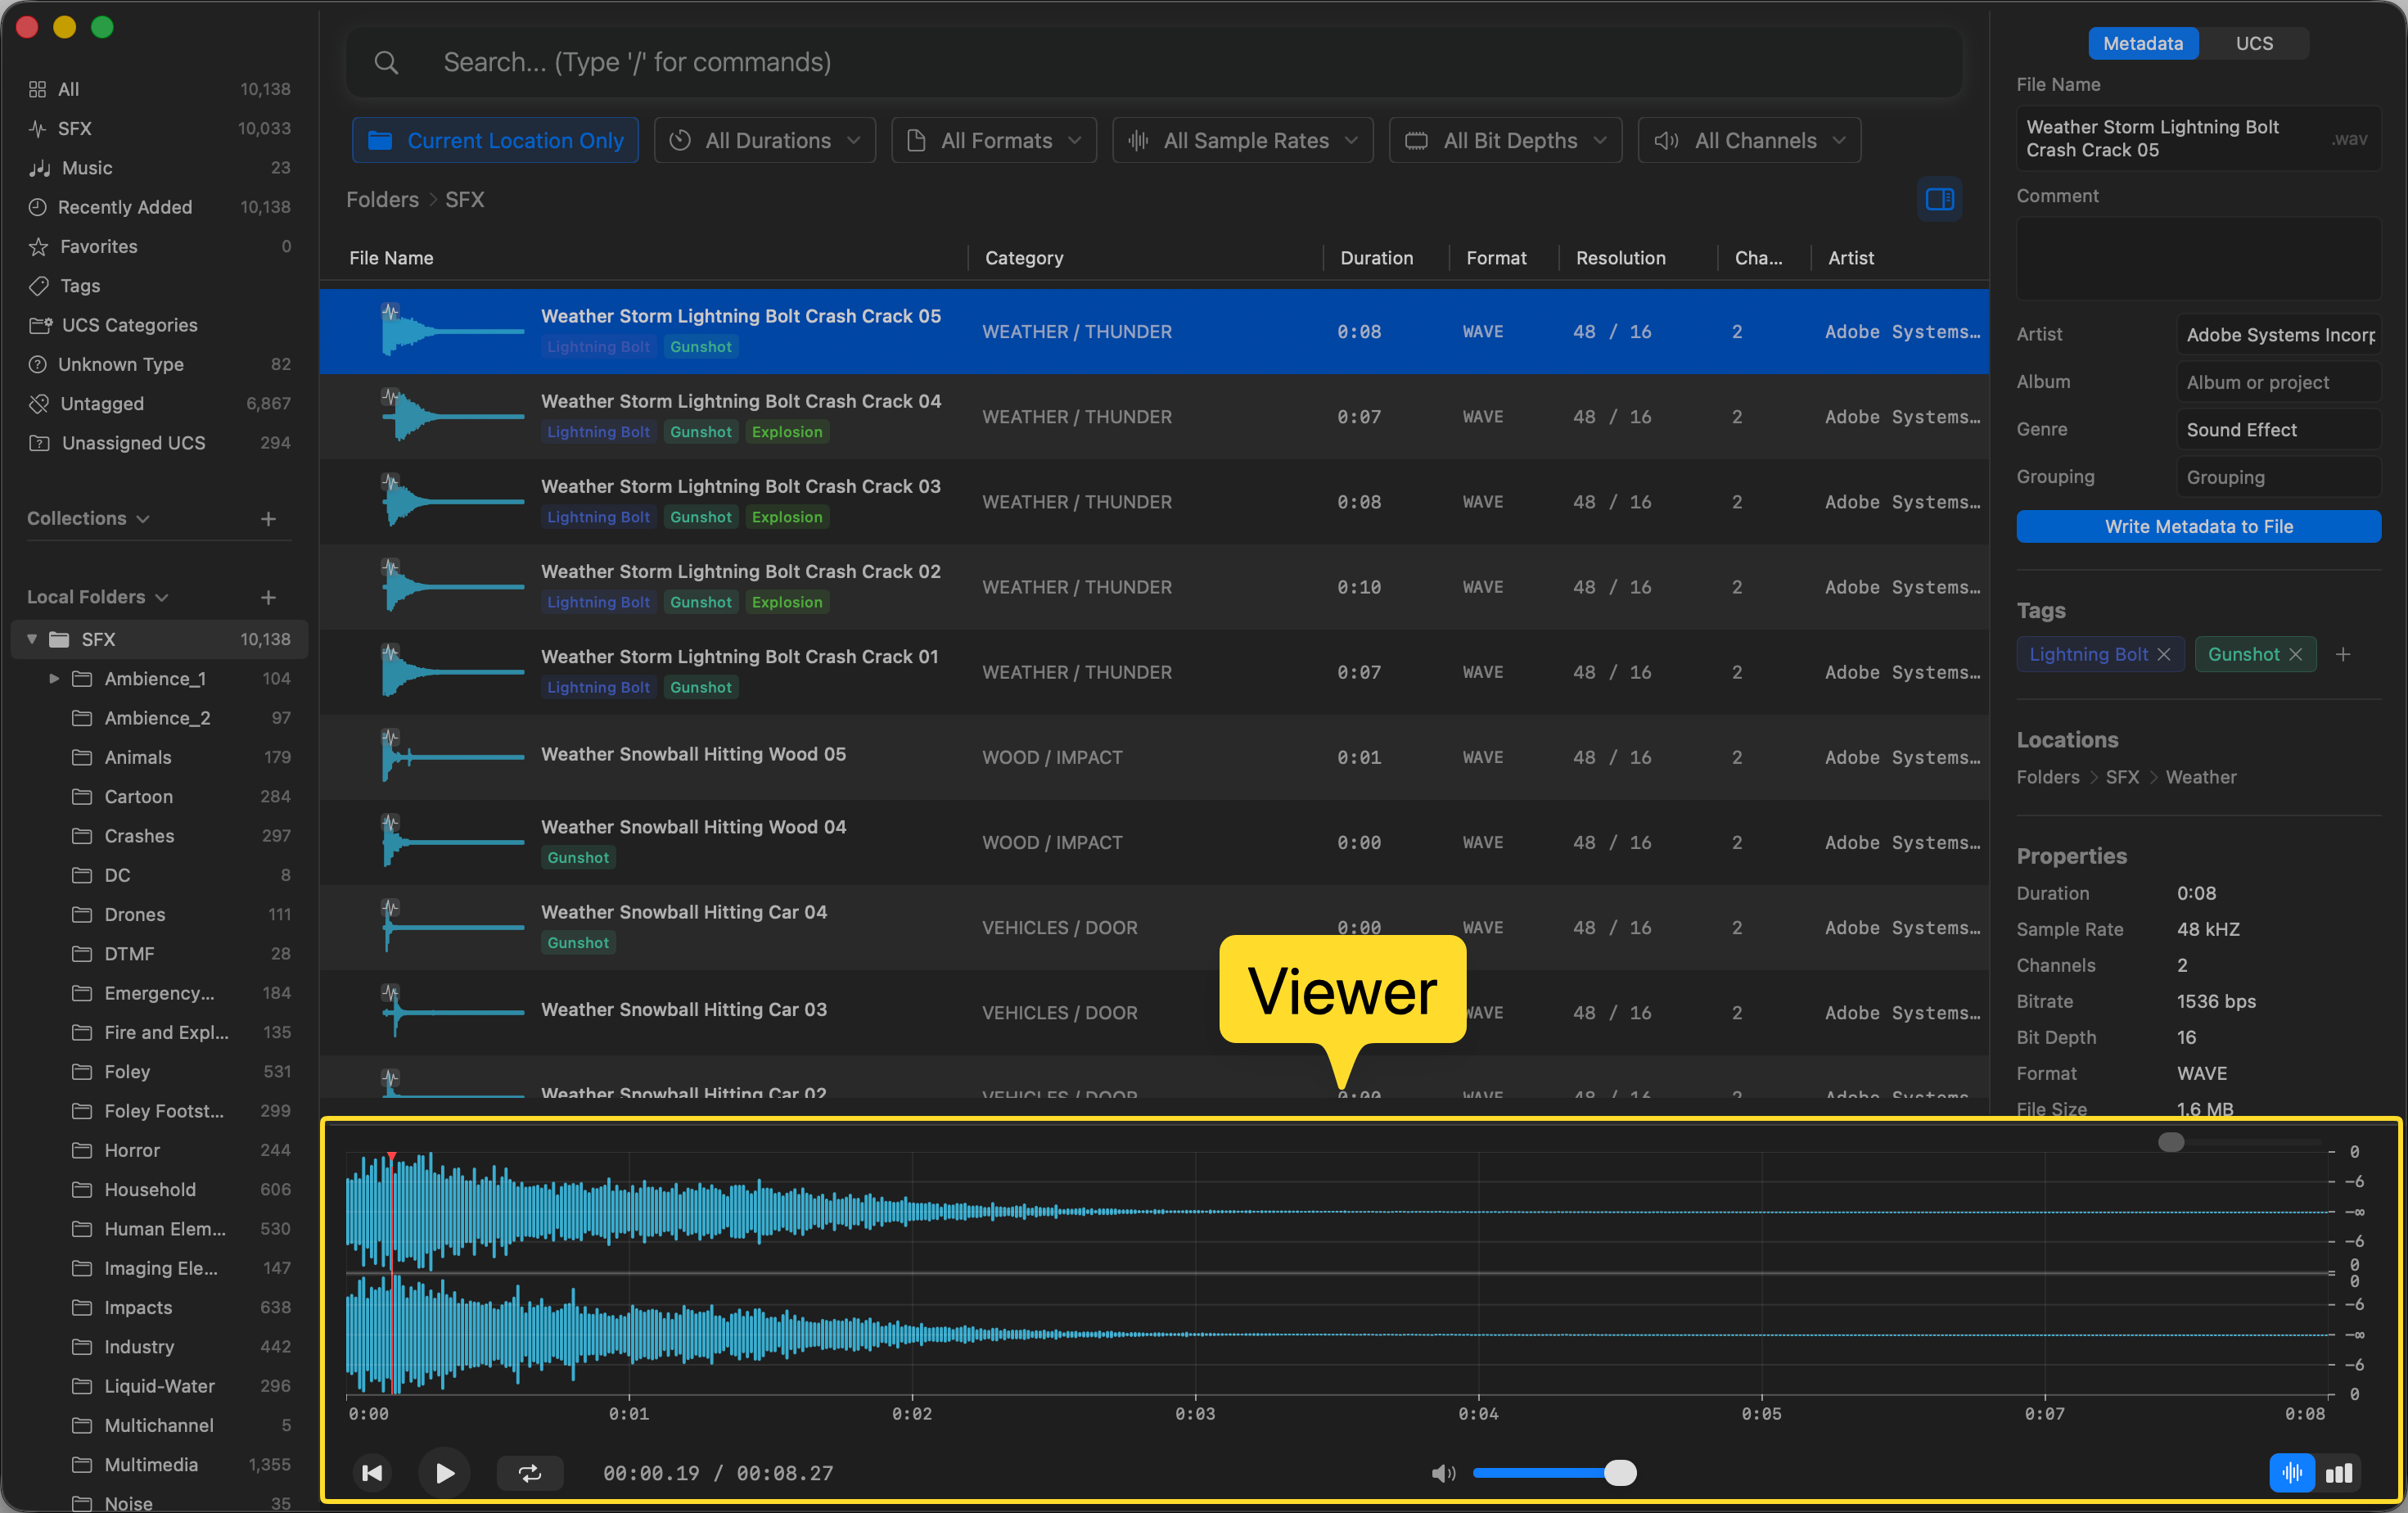
Task: Play the selected sound in viewer
Action: 445,1472
